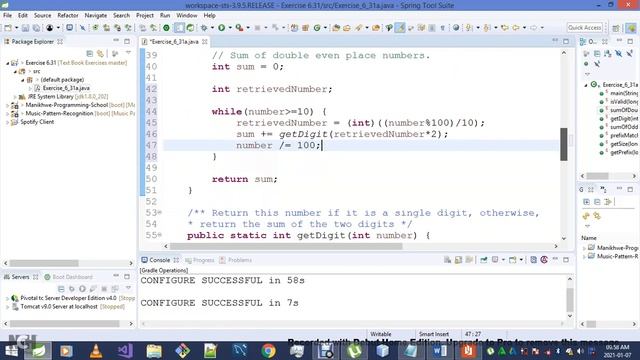
Task: Click the editor vertical scrollbar thumb
Action: [x=564, y=144]
